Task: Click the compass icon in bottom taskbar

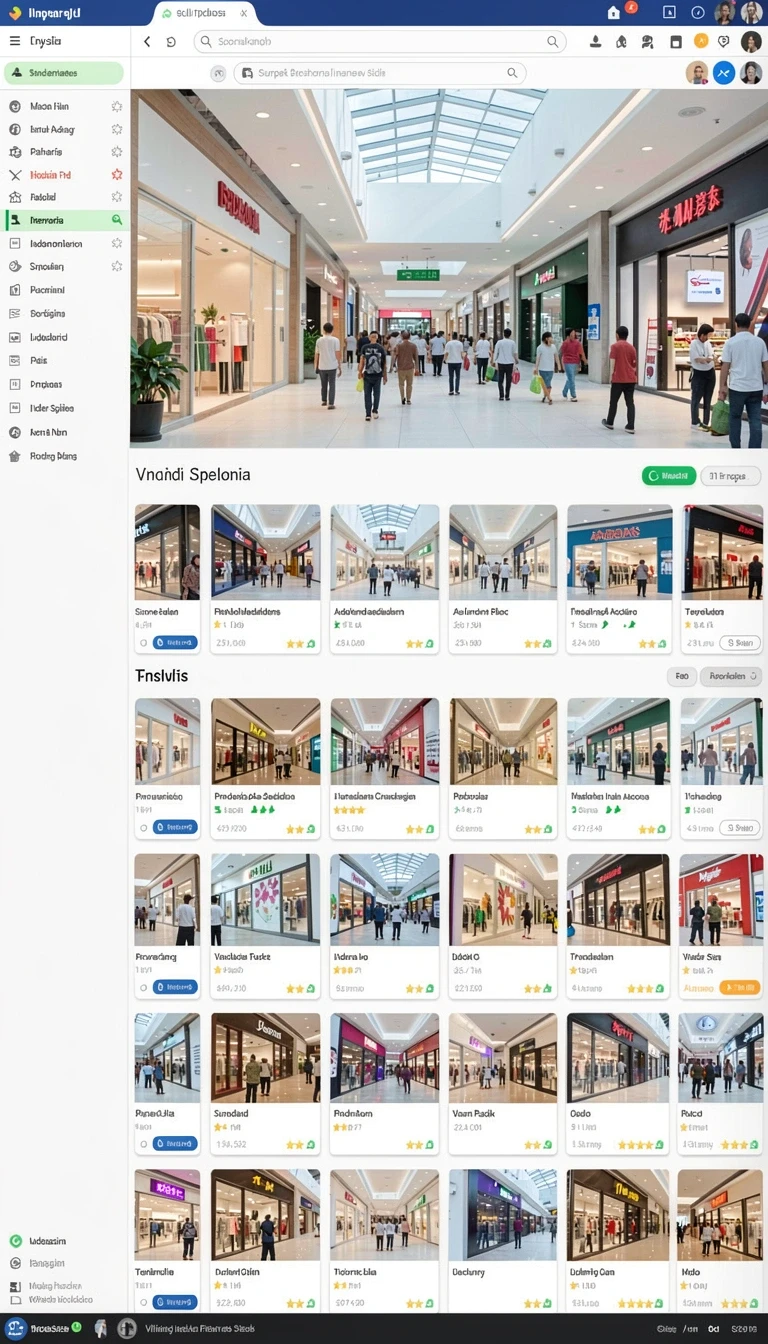Action: tap(127, 1328)
